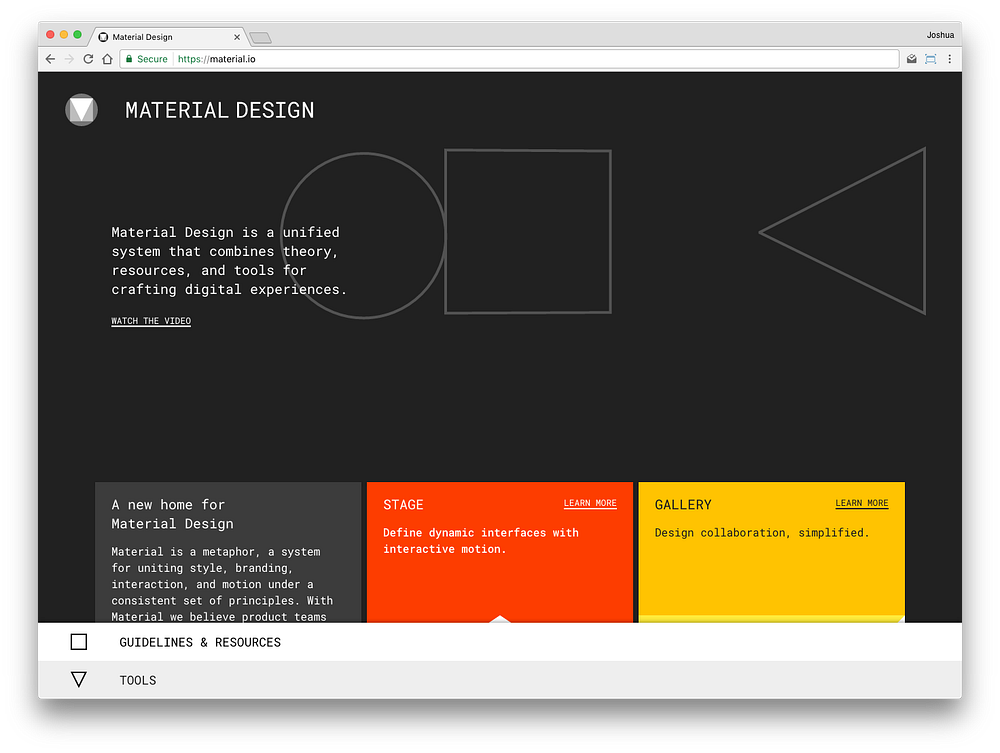Screen dimensions: 1000x753
Task: Click the triangle icon beside TOOLS
Action: point(79,679)
